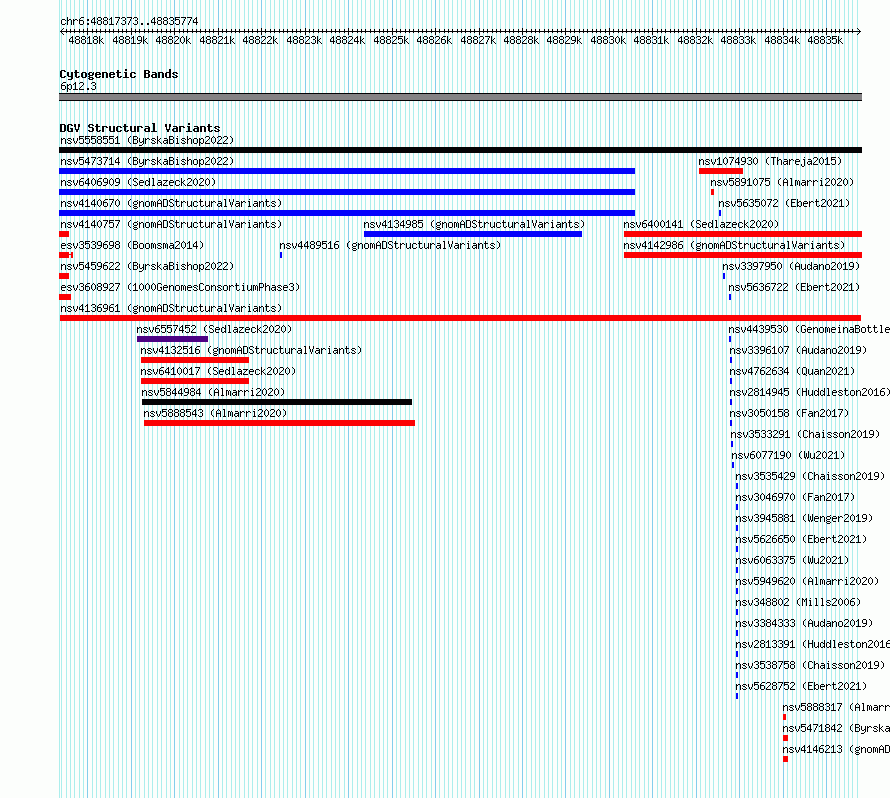
Task: Click nsv6410017 (Sedlazeck2020) label
Action: tap(218, 371)
